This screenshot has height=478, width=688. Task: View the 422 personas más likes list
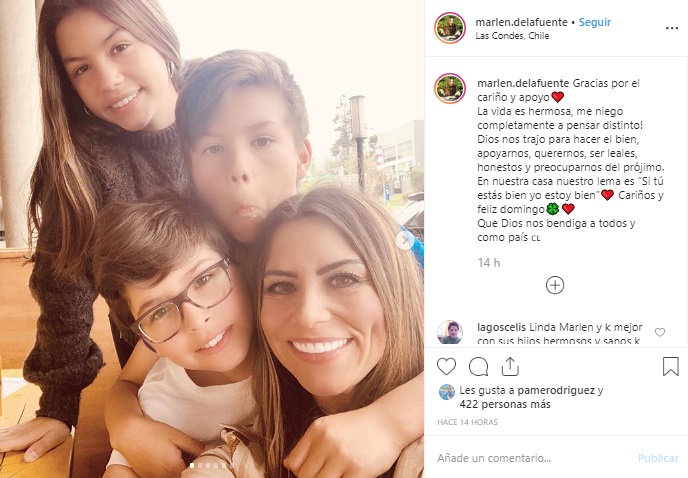click(505, 404)
